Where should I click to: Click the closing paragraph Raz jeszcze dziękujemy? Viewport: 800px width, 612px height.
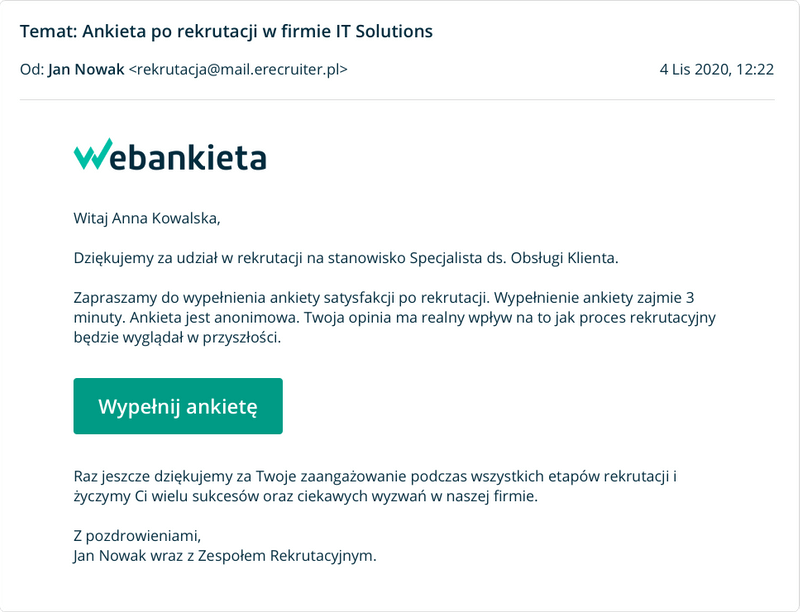coord(375,486)
